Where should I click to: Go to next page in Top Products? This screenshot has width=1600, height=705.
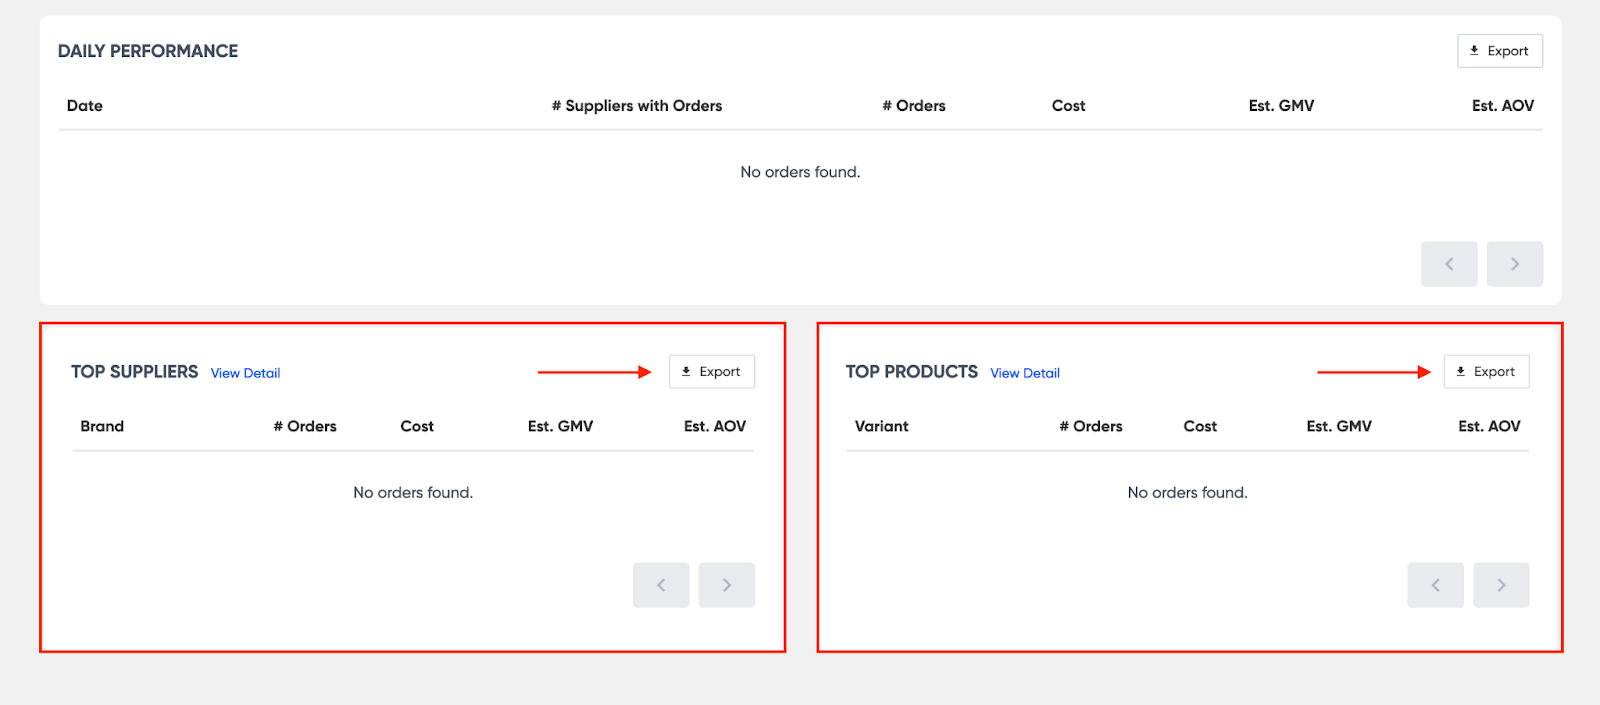[1501, 585]
